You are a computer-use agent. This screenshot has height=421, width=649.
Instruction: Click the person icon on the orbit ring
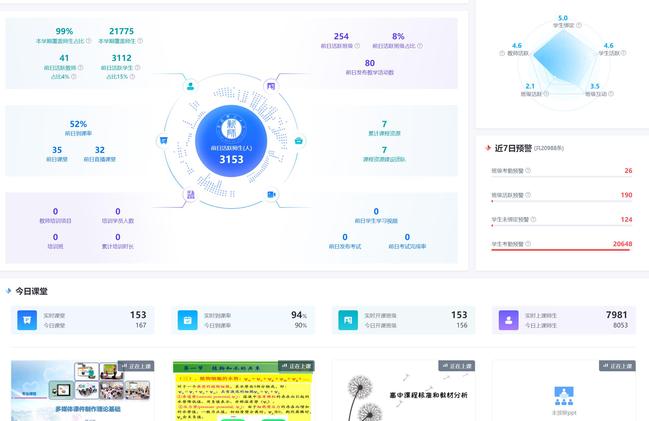click(190, 85)
